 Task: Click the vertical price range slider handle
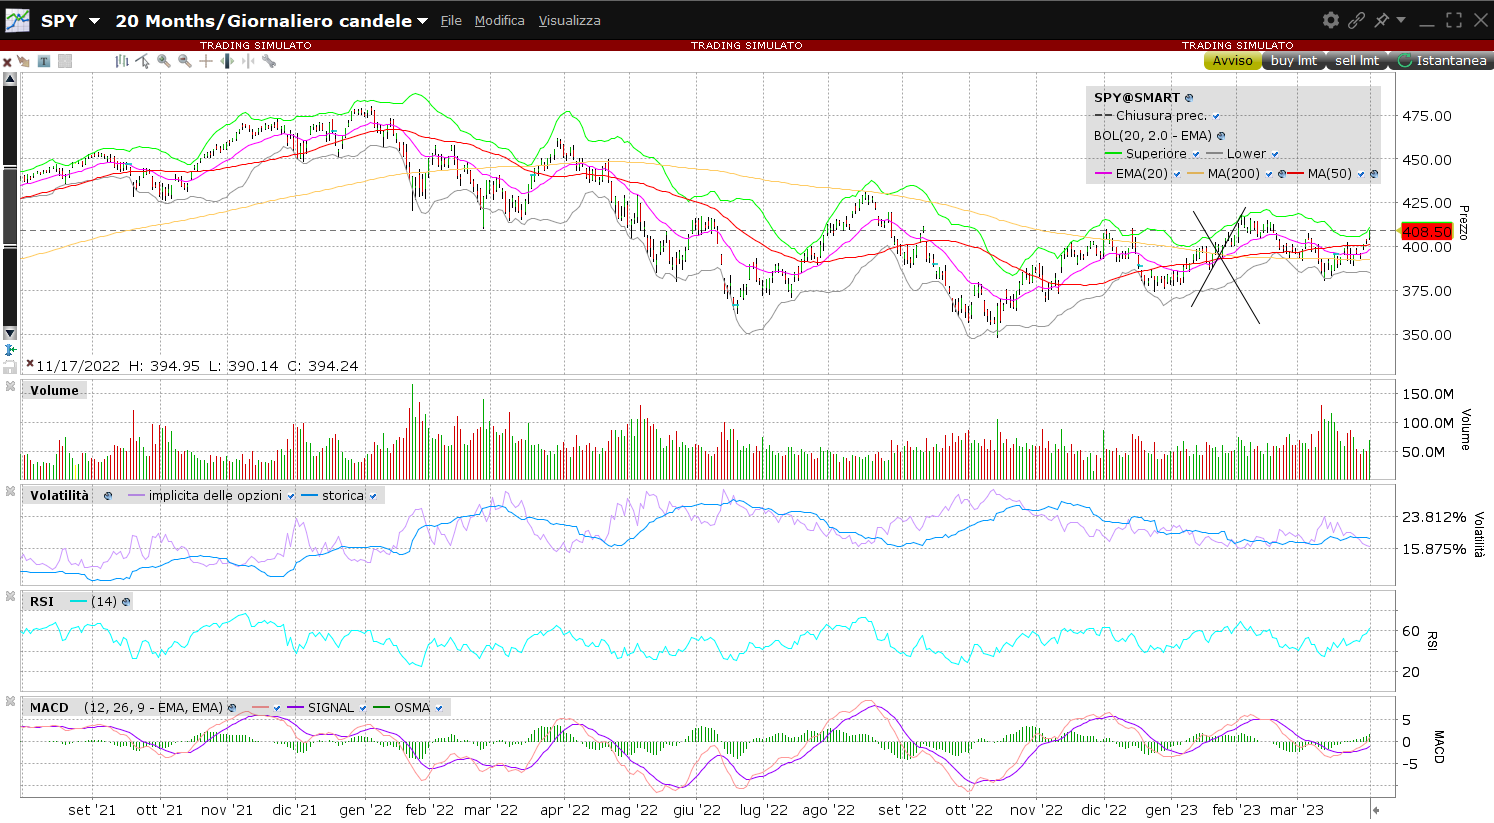click(x=10, y=207)
